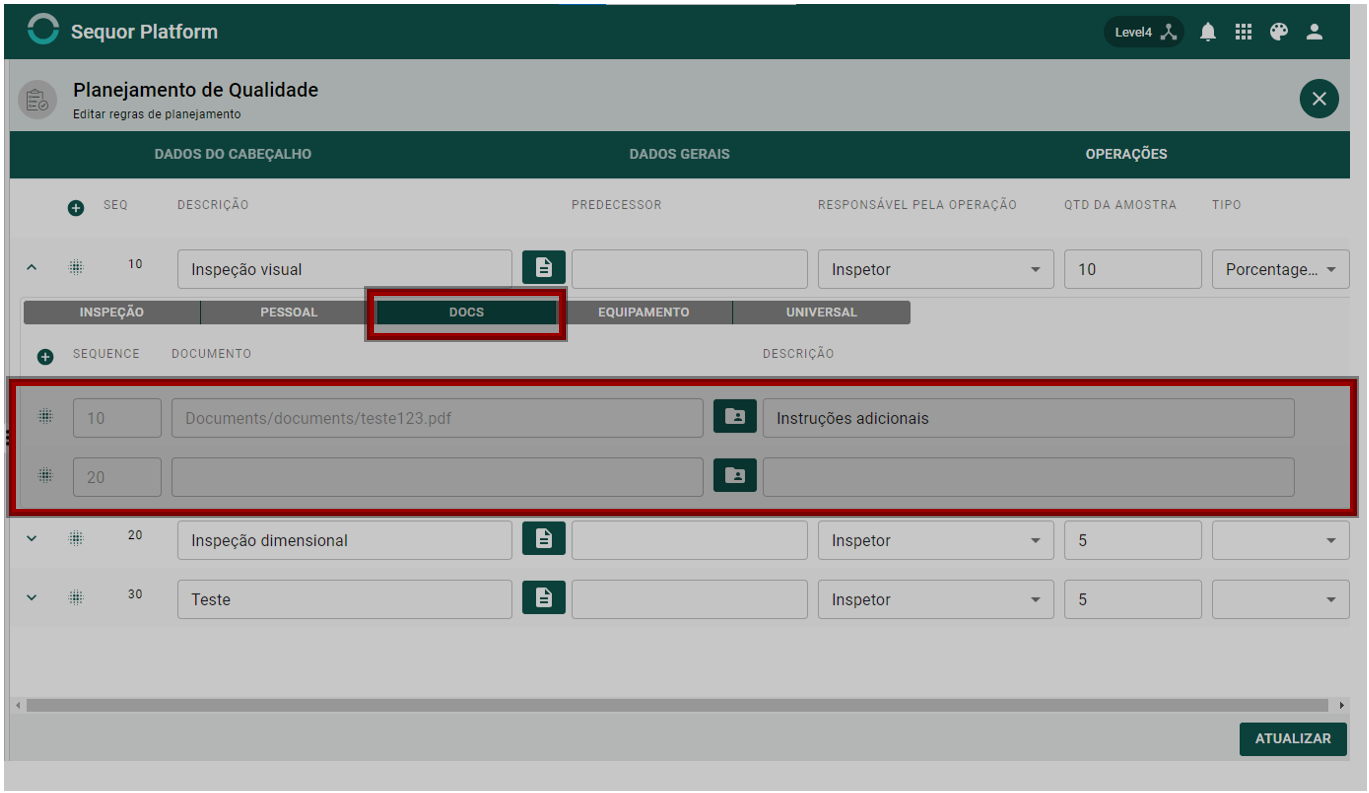Open the Level4 hierarchy selector
1369x793 pixels.
pyautogui.click(x=1144, y=32)
